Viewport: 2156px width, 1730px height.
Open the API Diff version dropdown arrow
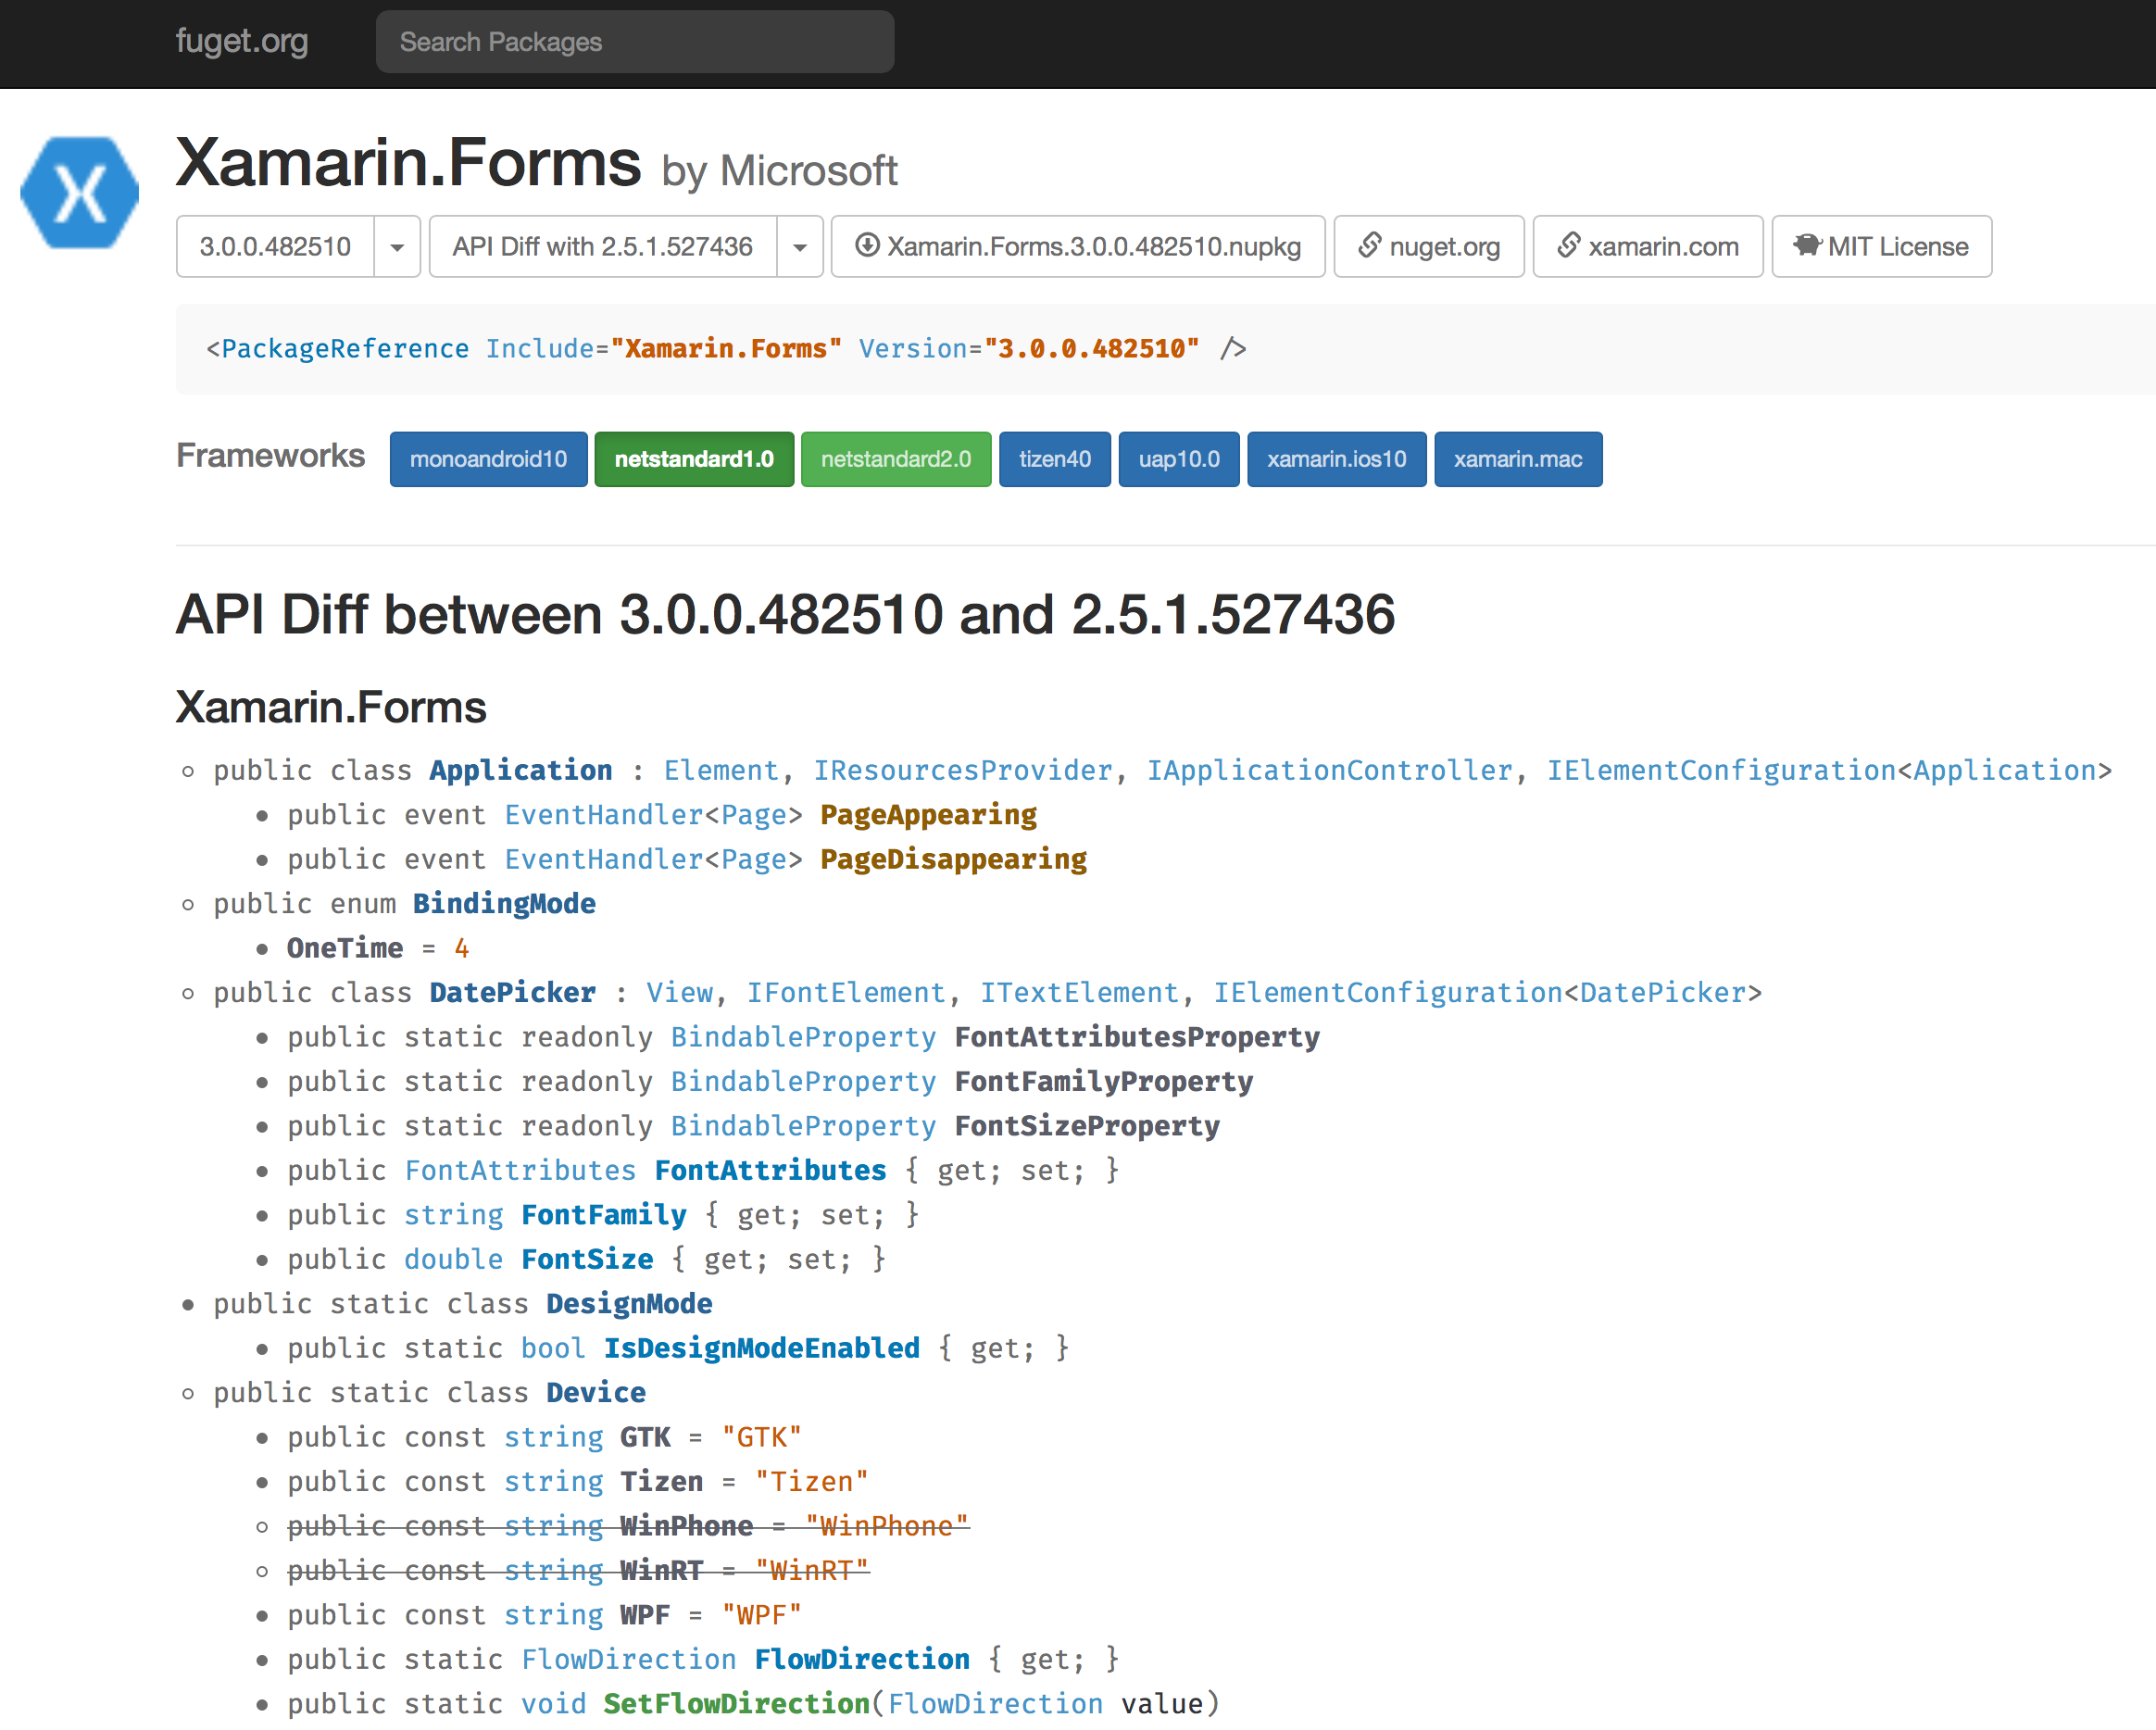tap(800, 246)
